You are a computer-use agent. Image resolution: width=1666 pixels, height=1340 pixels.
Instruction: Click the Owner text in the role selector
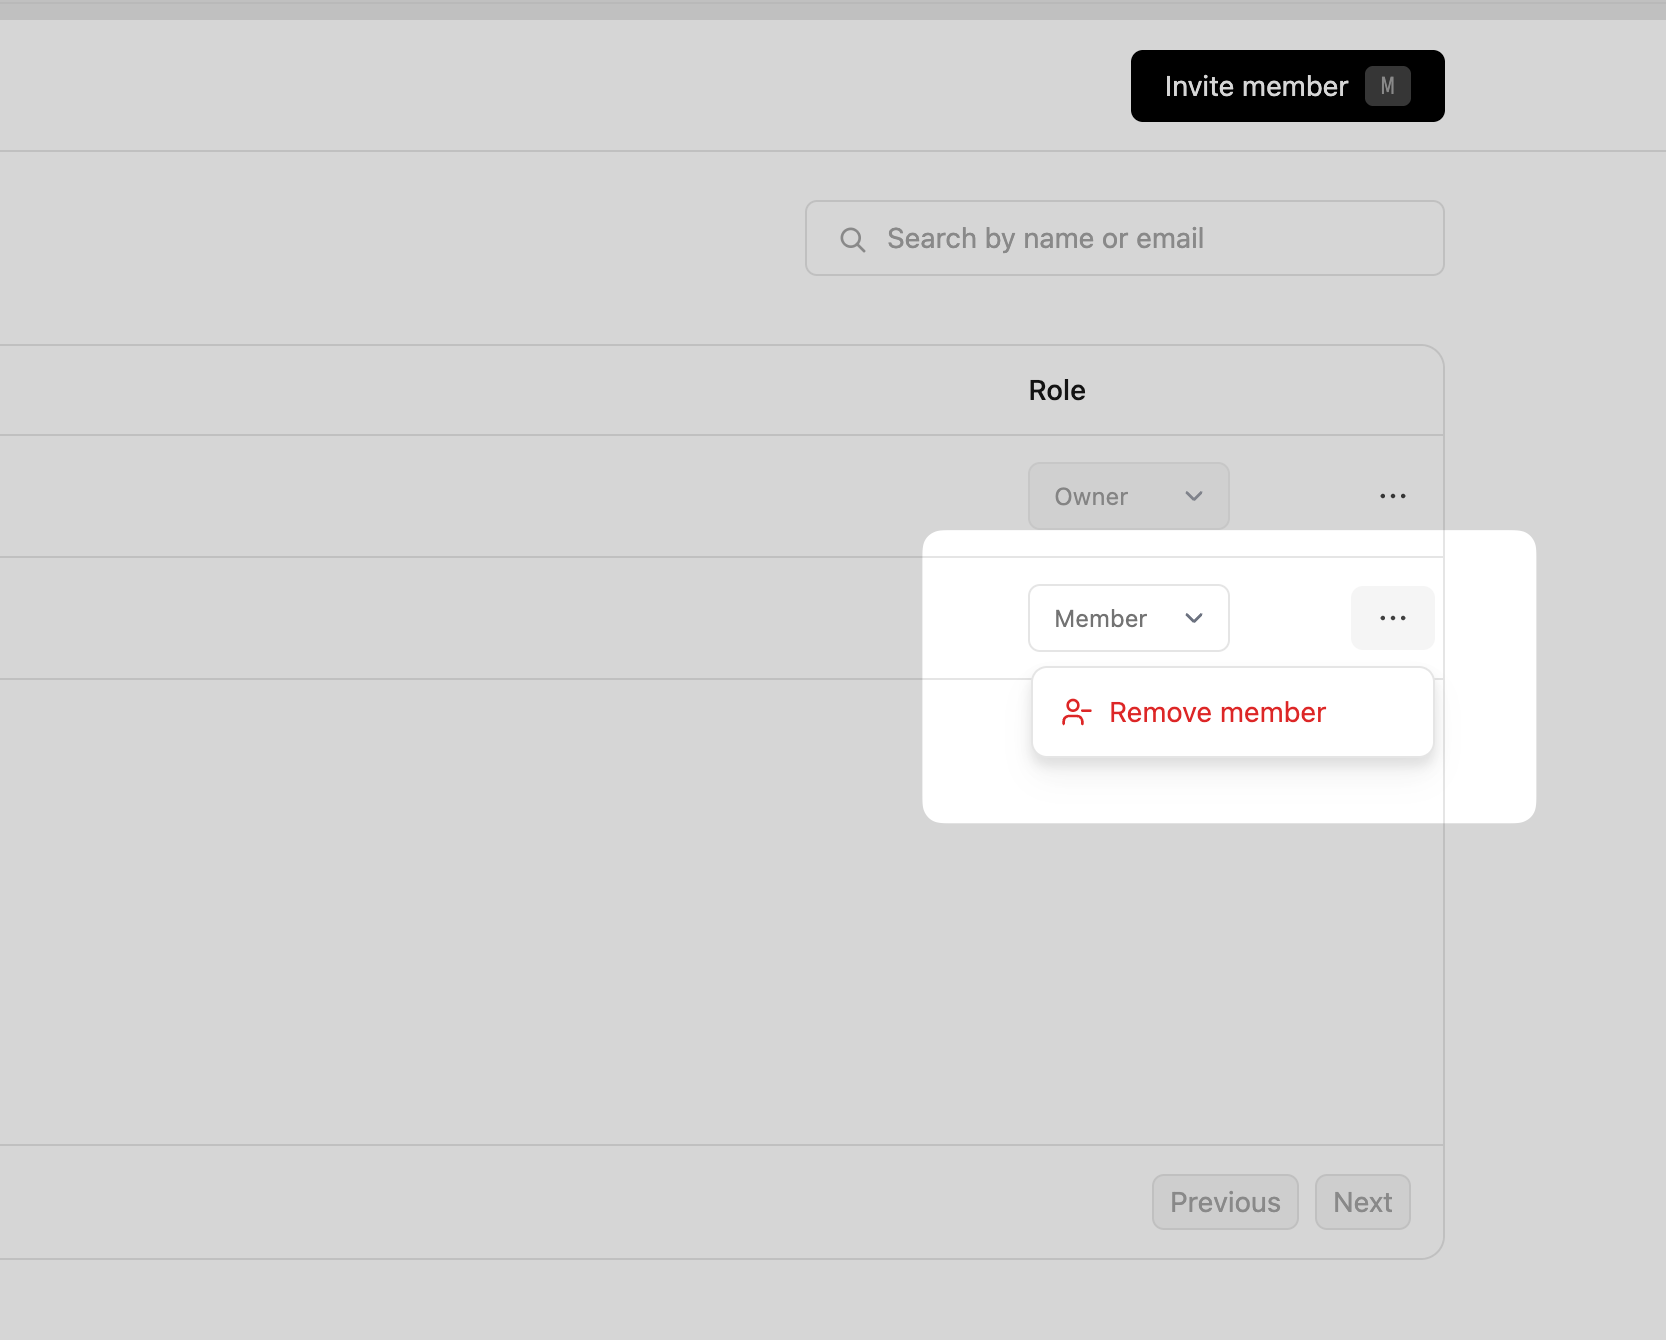tap(1090, 497)
